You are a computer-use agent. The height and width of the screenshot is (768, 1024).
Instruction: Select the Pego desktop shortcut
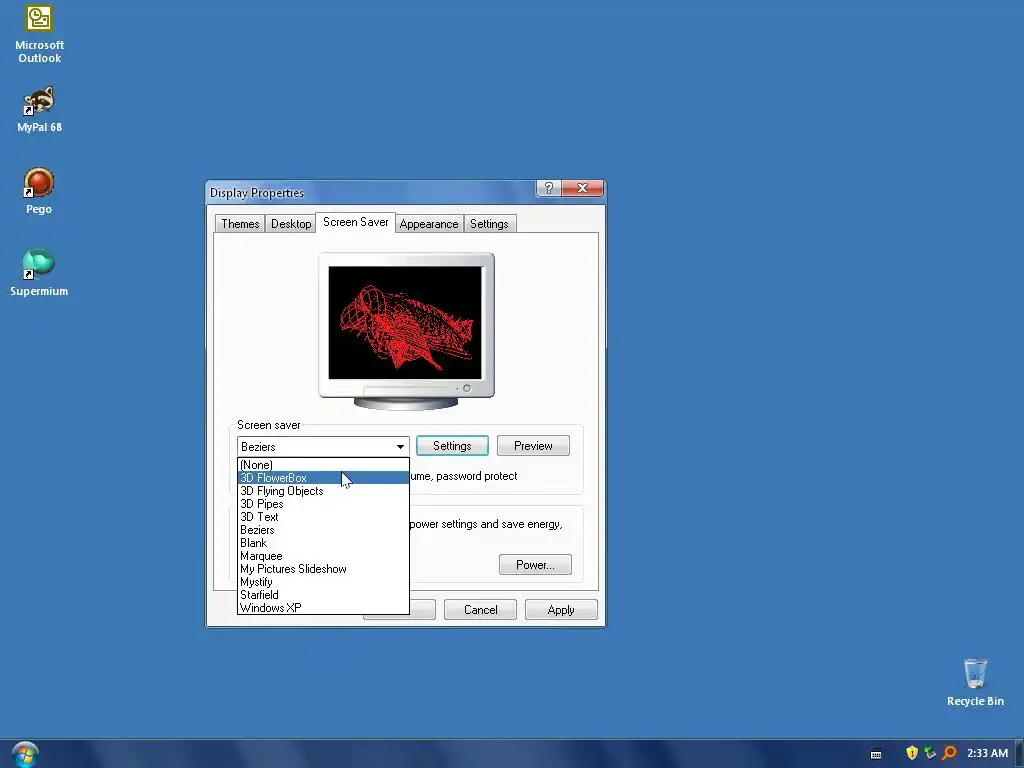(39, 191)
